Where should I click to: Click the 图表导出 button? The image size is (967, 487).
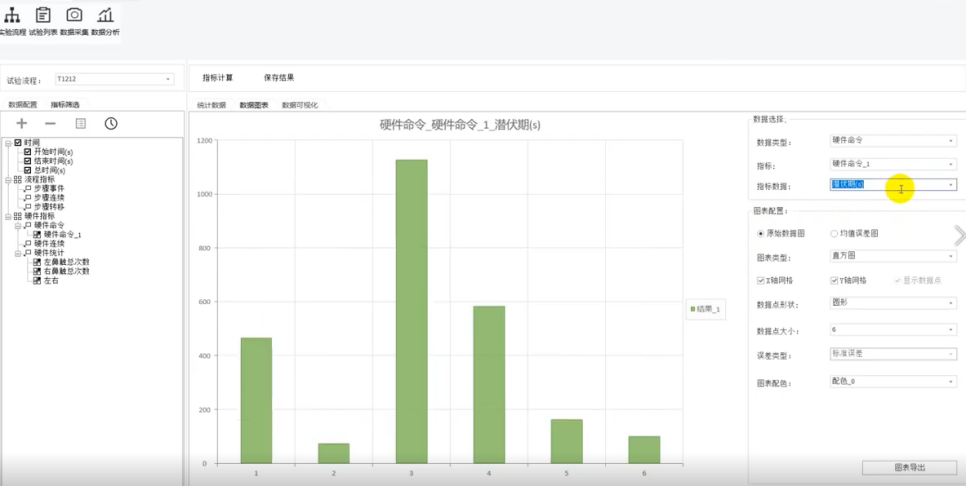[x=908, y=467]
